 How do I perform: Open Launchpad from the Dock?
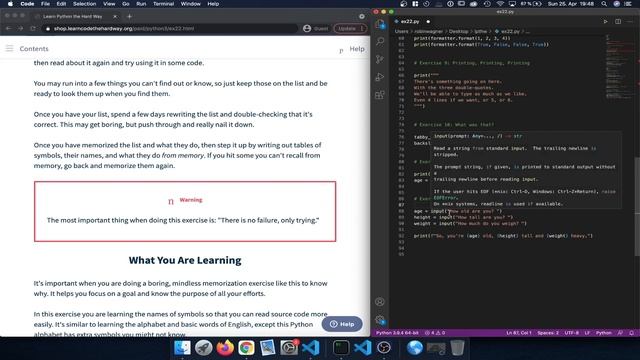pyautogui.click(x=203, y=347)
